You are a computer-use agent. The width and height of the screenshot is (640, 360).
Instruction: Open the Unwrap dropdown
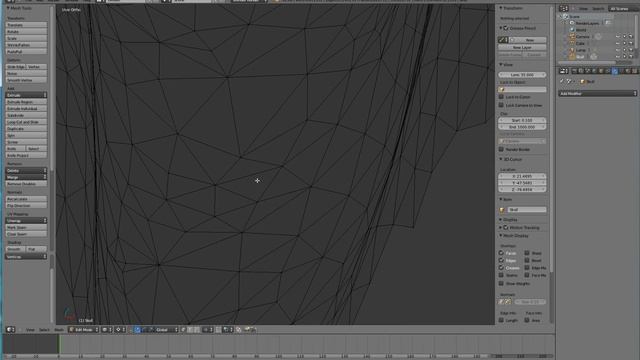click(26, 220)
